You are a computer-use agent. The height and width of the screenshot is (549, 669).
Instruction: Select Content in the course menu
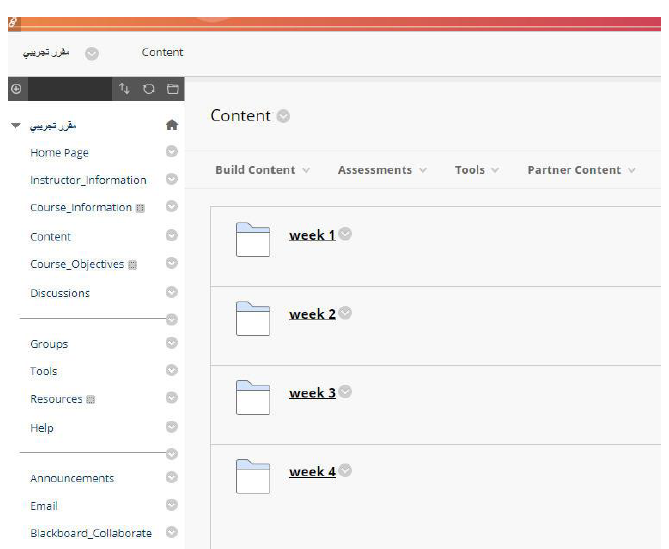(x=50, y=237)
